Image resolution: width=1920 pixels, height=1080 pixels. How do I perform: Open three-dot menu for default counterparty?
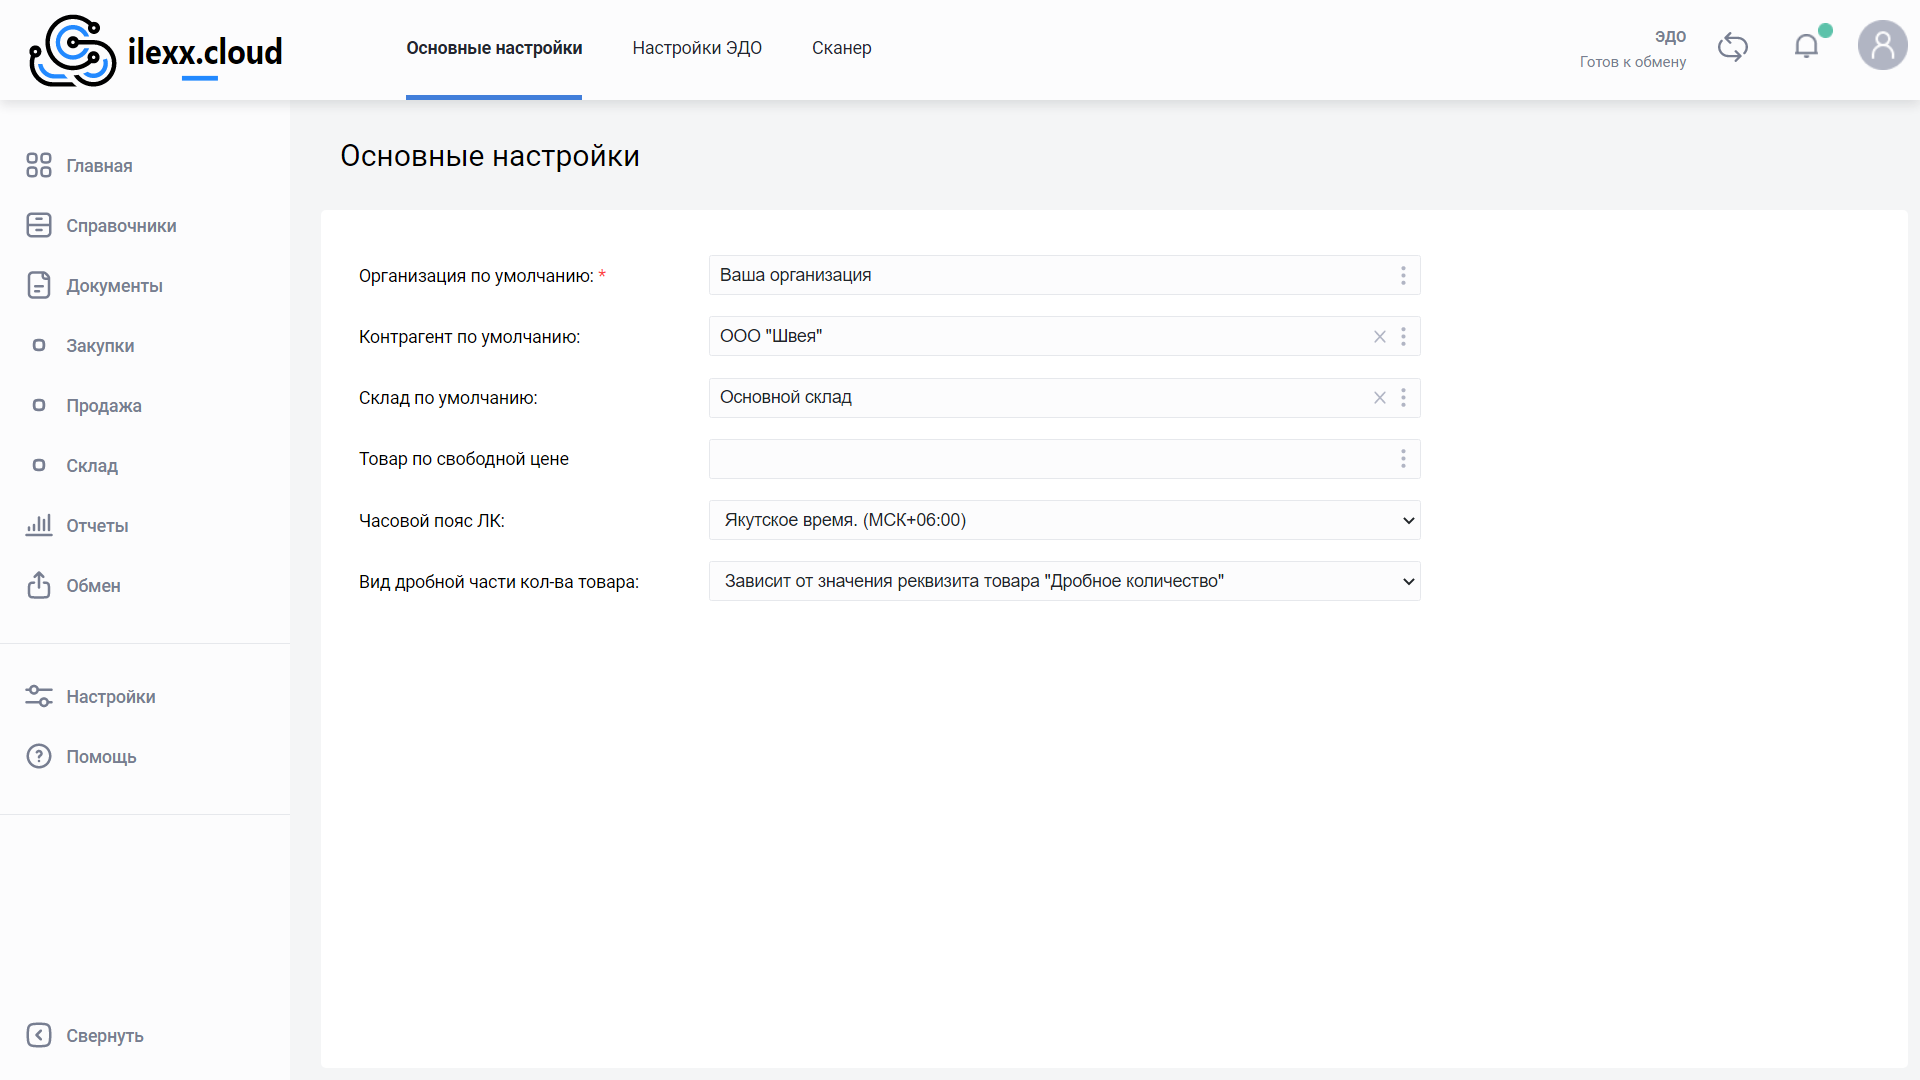[x=1403, y=337]
